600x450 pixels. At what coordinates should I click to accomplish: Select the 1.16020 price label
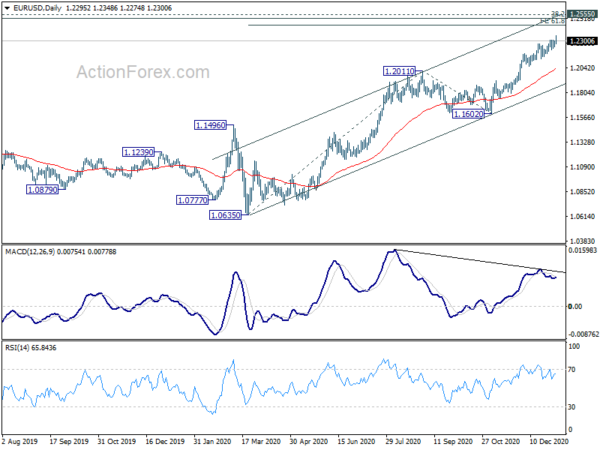pyautogui.click(x=468, y=114)
